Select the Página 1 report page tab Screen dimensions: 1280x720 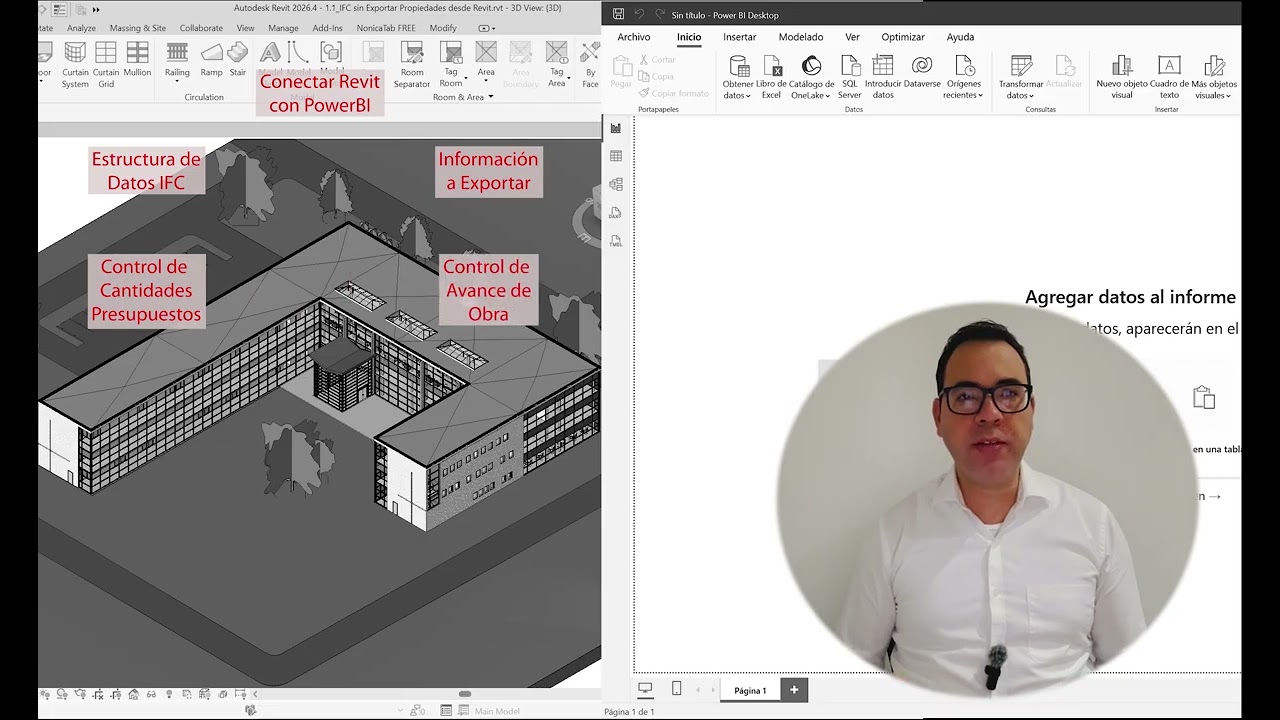pyautogui.click(x=750, y=690)
